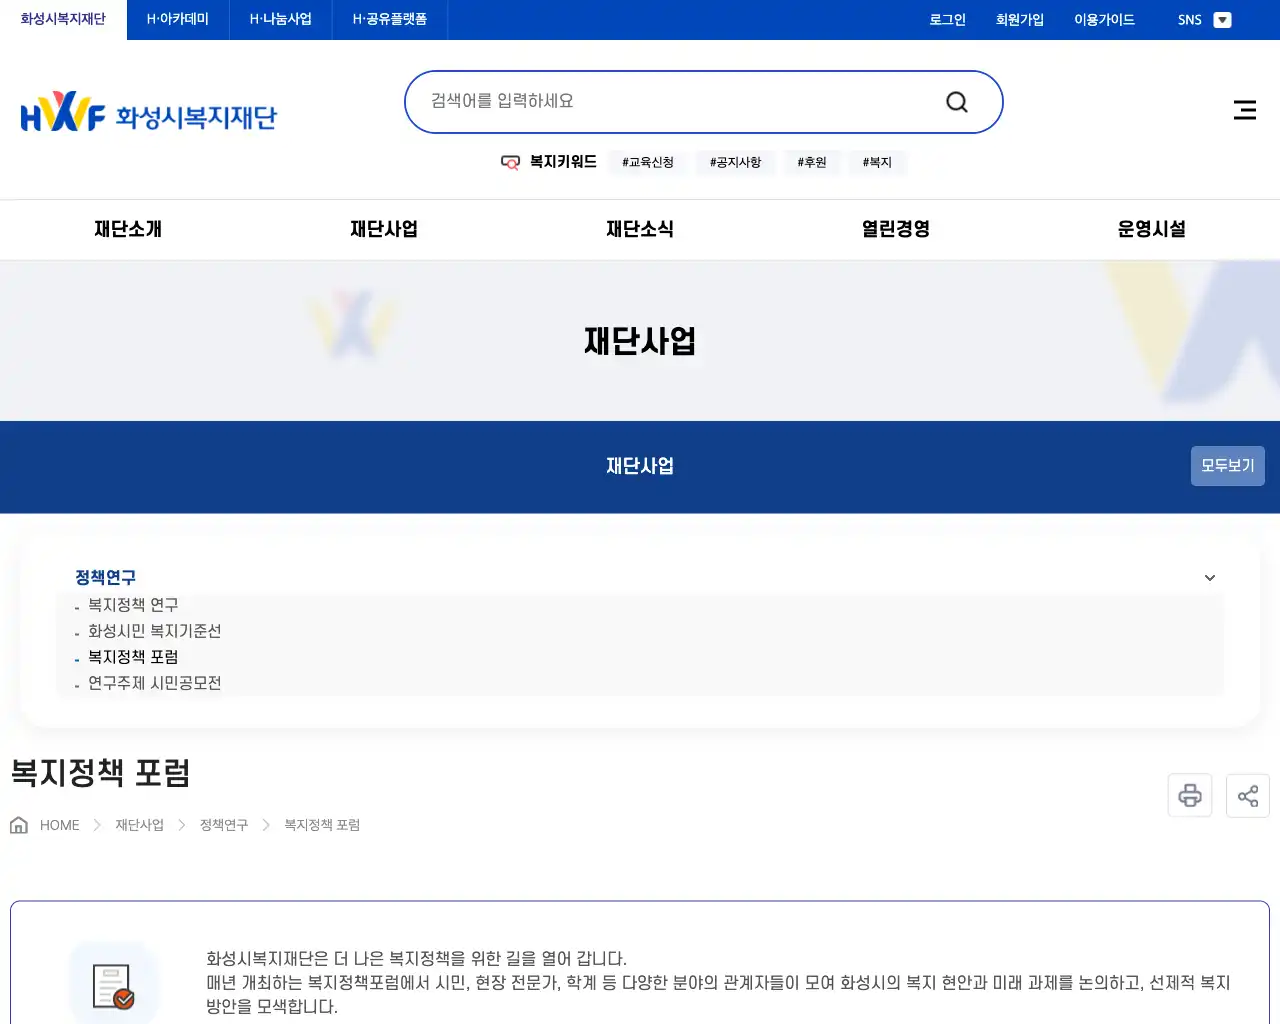The width and height of the screenshot is (1280, 1024).
Task: Select the #교육신청 keyword tag
Action: pos(647,162)
